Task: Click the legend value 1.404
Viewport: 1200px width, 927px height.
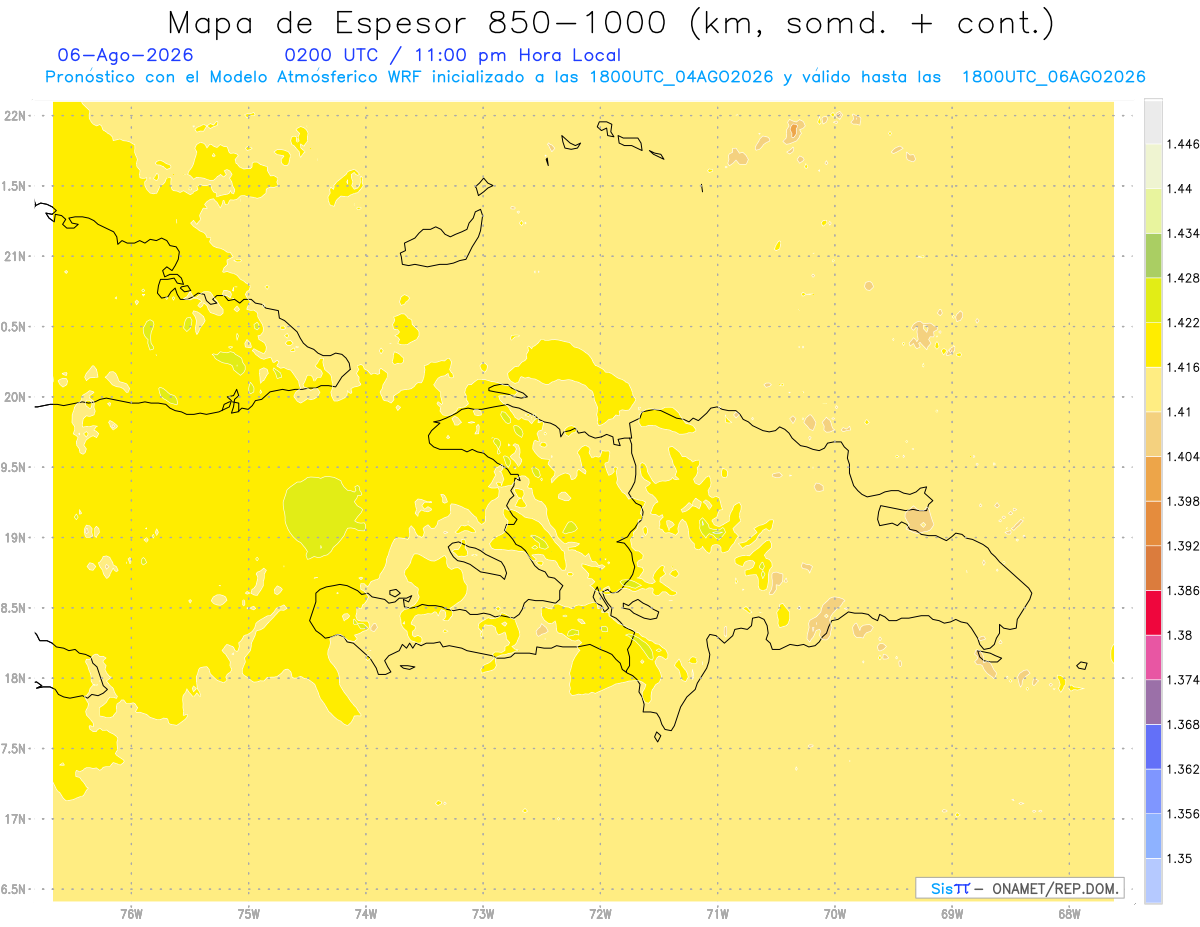Action: click(1183, 457)
